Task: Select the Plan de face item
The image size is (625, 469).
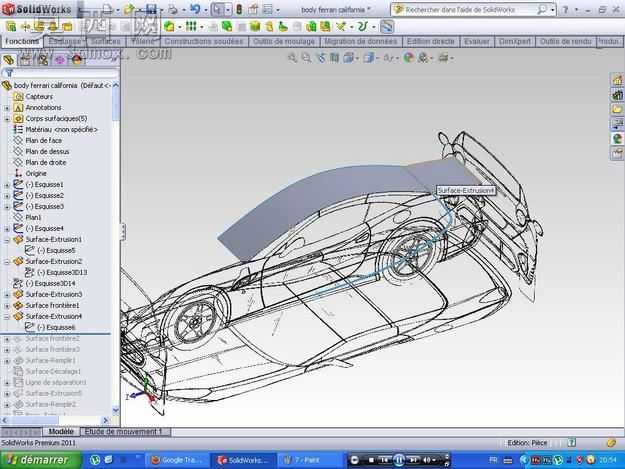Action: pos(43,141)
